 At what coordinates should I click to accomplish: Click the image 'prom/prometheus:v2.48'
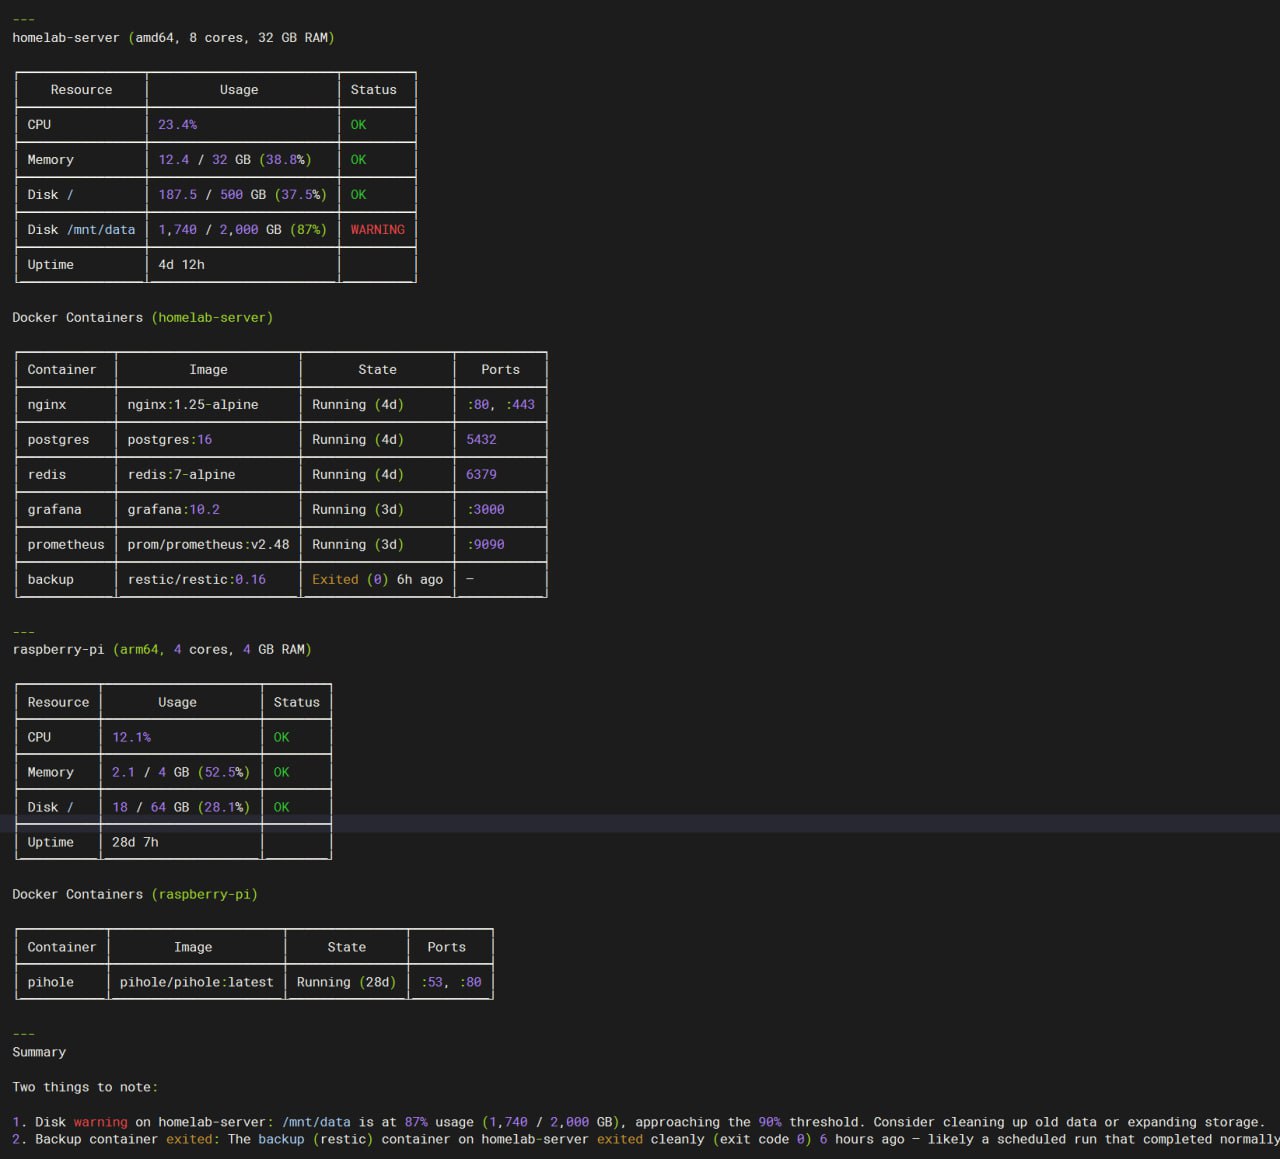(x=208, y=545)
